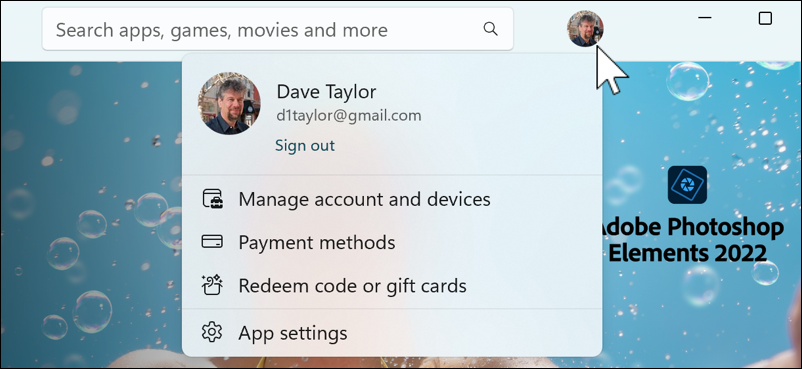Maximize the Store window
Viewport: 802px width, 369px height.
tap(765, 18)
